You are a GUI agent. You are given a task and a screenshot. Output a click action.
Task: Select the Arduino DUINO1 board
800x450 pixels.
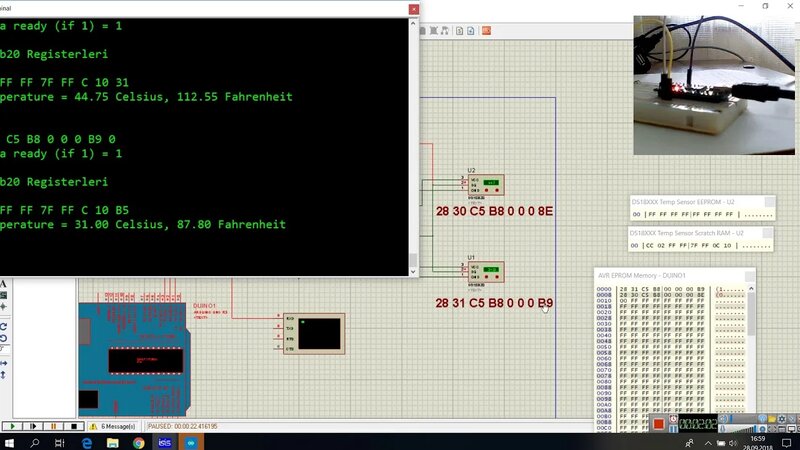(134, 359)
